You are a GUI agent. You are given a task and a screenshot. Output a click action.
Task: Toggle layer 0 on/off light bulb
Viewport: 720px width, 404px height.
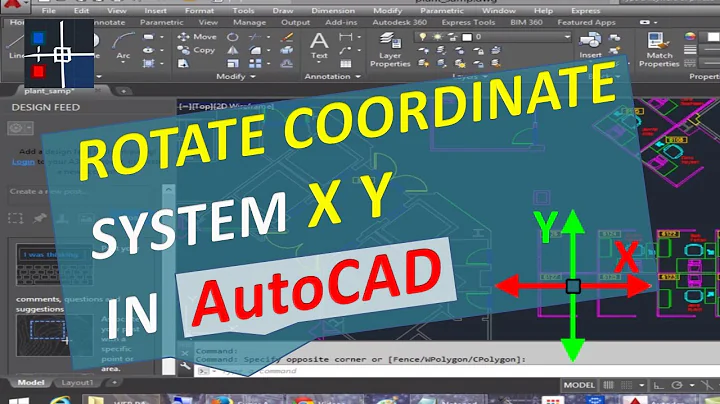pyautogui.click(x=422, y=37)
